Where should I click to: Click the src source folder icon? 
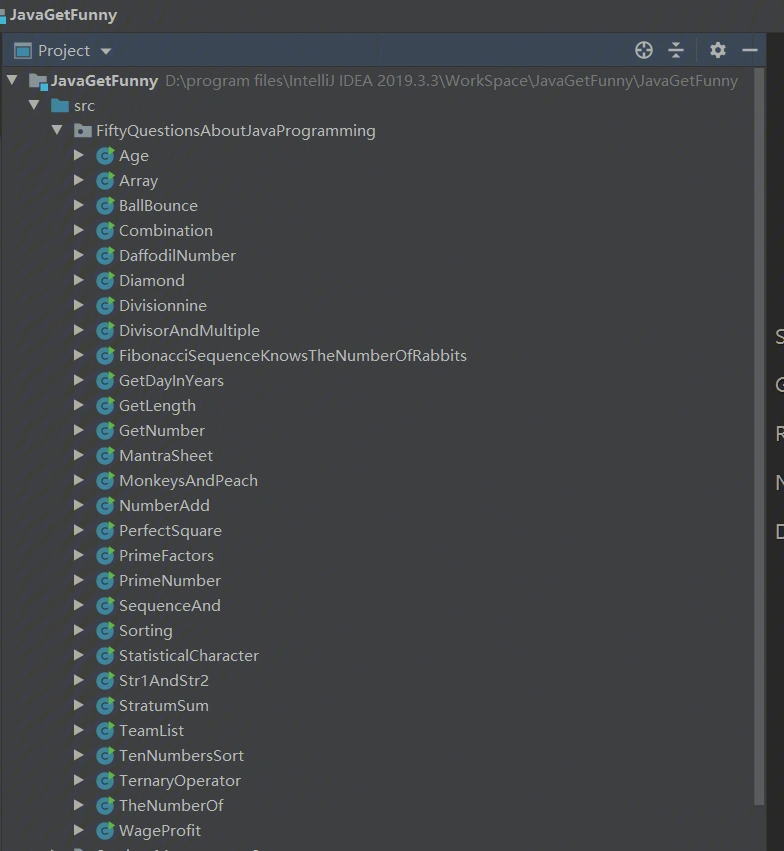(x=60, y=105)
